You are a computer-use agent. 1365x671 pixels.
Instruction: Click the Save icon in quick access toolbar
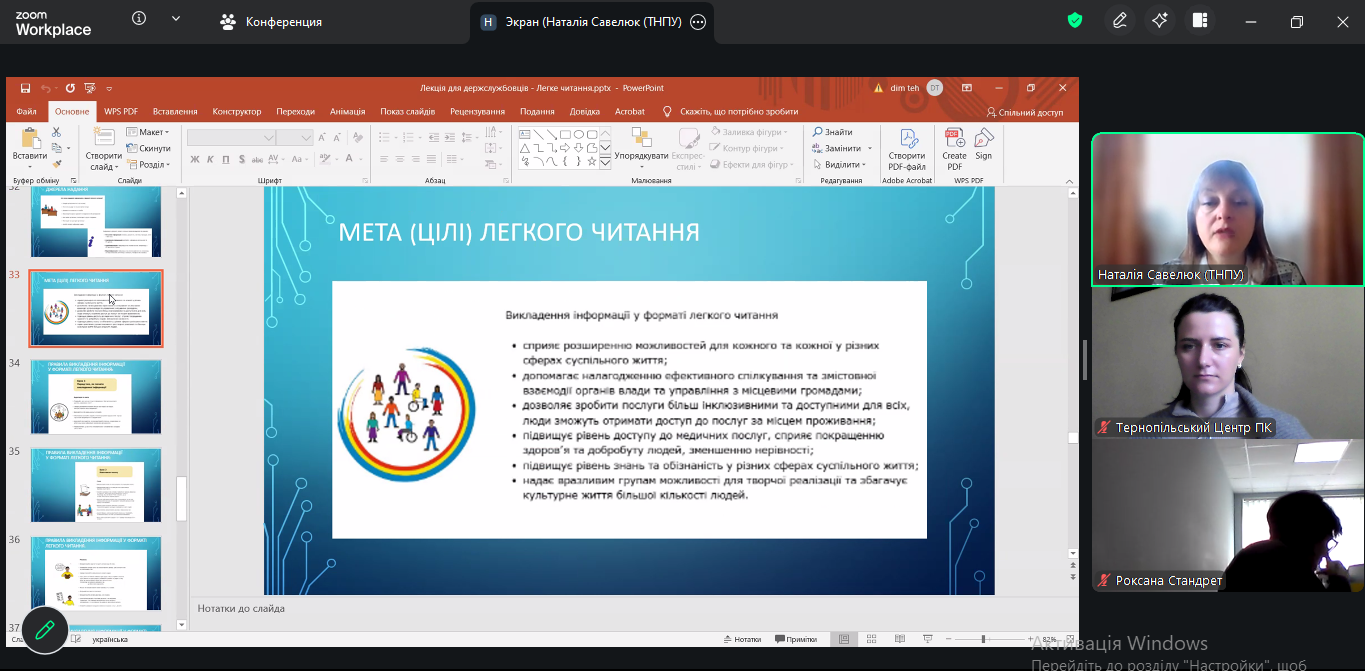(x=25, y=88)
